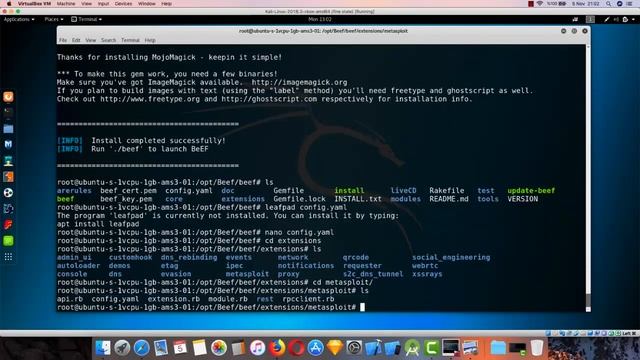
Task: Open Calendar app in dock
Action: click(x=180, y=348)
